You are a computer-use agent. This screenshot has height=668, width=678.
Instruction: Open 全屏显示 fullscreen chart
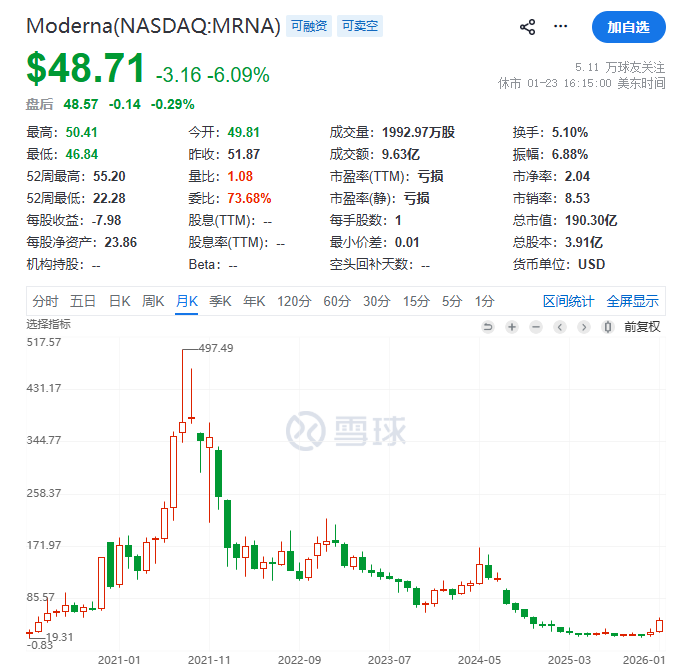[x=632, y=301]
